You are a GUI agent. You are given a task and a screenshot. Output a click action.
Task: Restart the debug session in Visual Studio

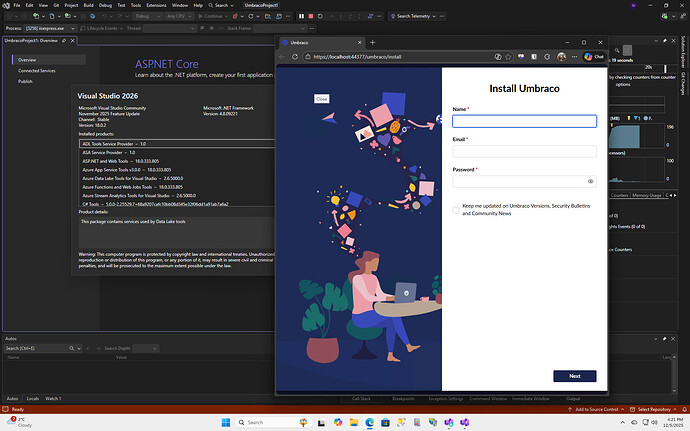320,16
